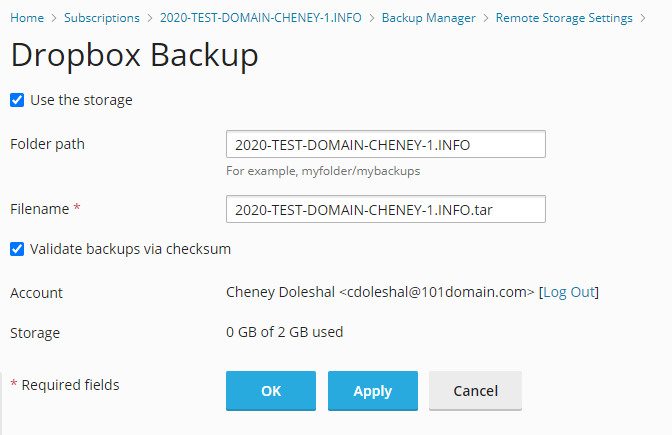The height and width of the screenshot is (435, 672).
Task: Open the 2020-TEST-DOMAIN-CHENEY-1.INFO breadcrumb
Action: (262, 18)
